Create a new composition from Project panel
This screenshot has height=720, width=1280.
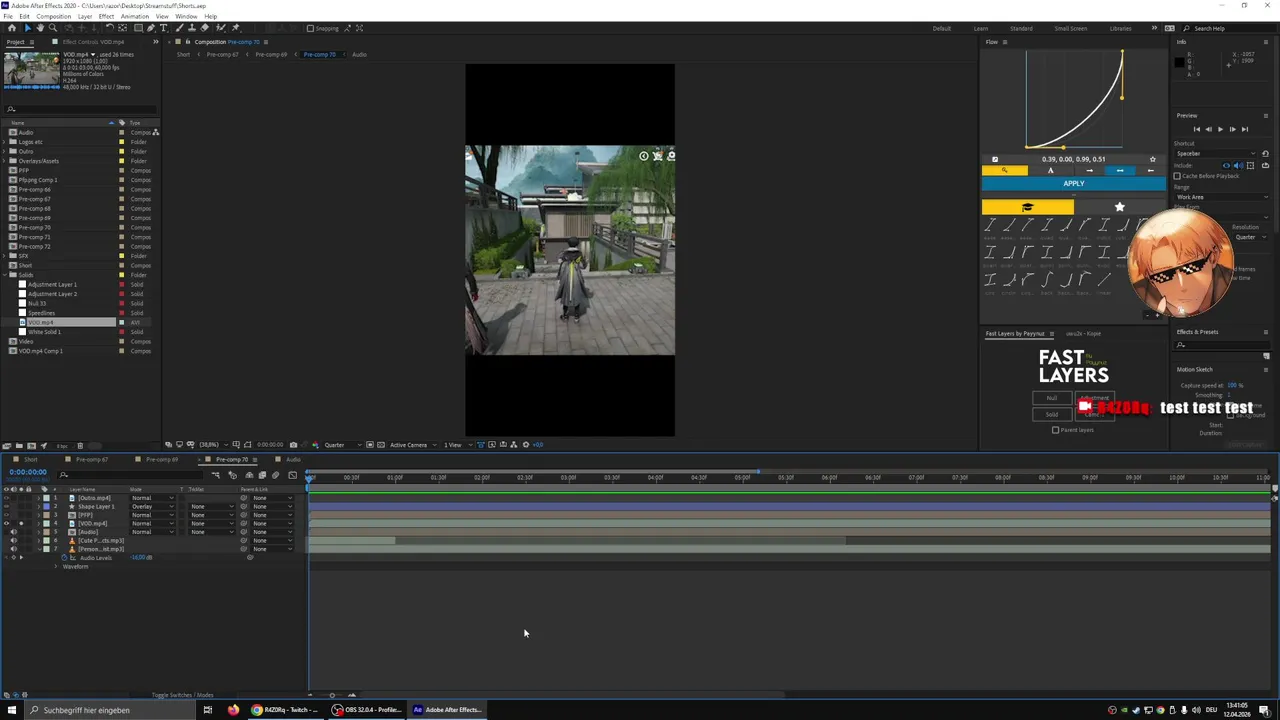(31, 446)
